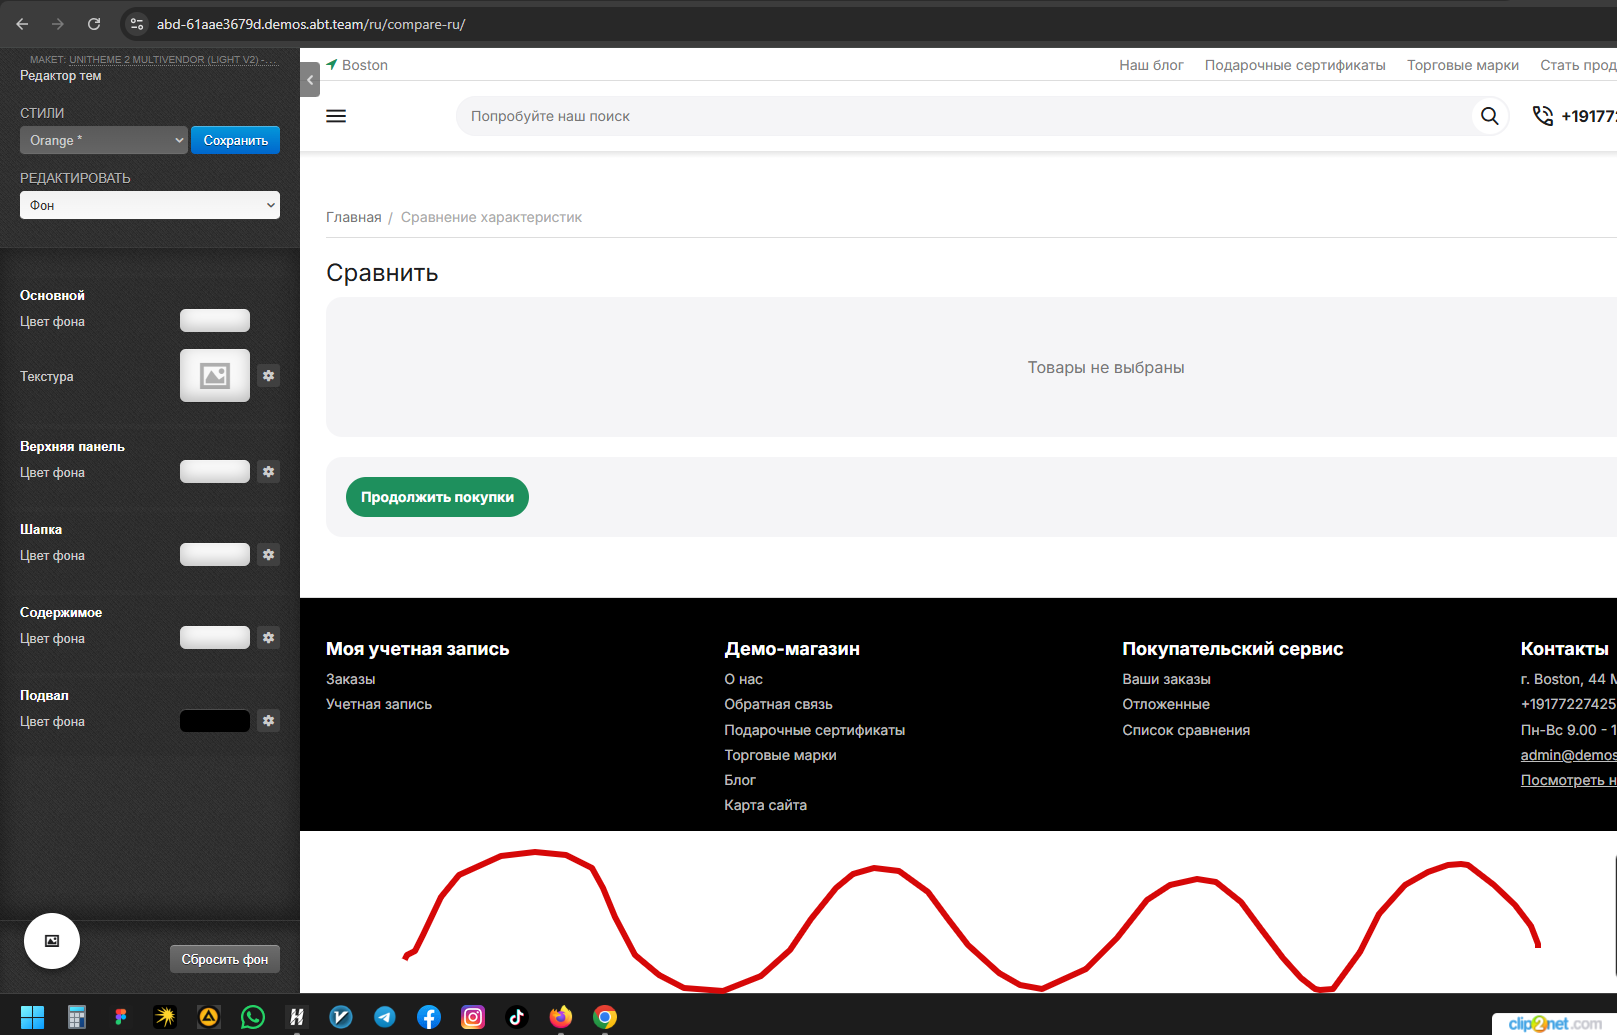Open gear settings for Подвал background color
The image size is (1617, 1035).
coord(268,721)
